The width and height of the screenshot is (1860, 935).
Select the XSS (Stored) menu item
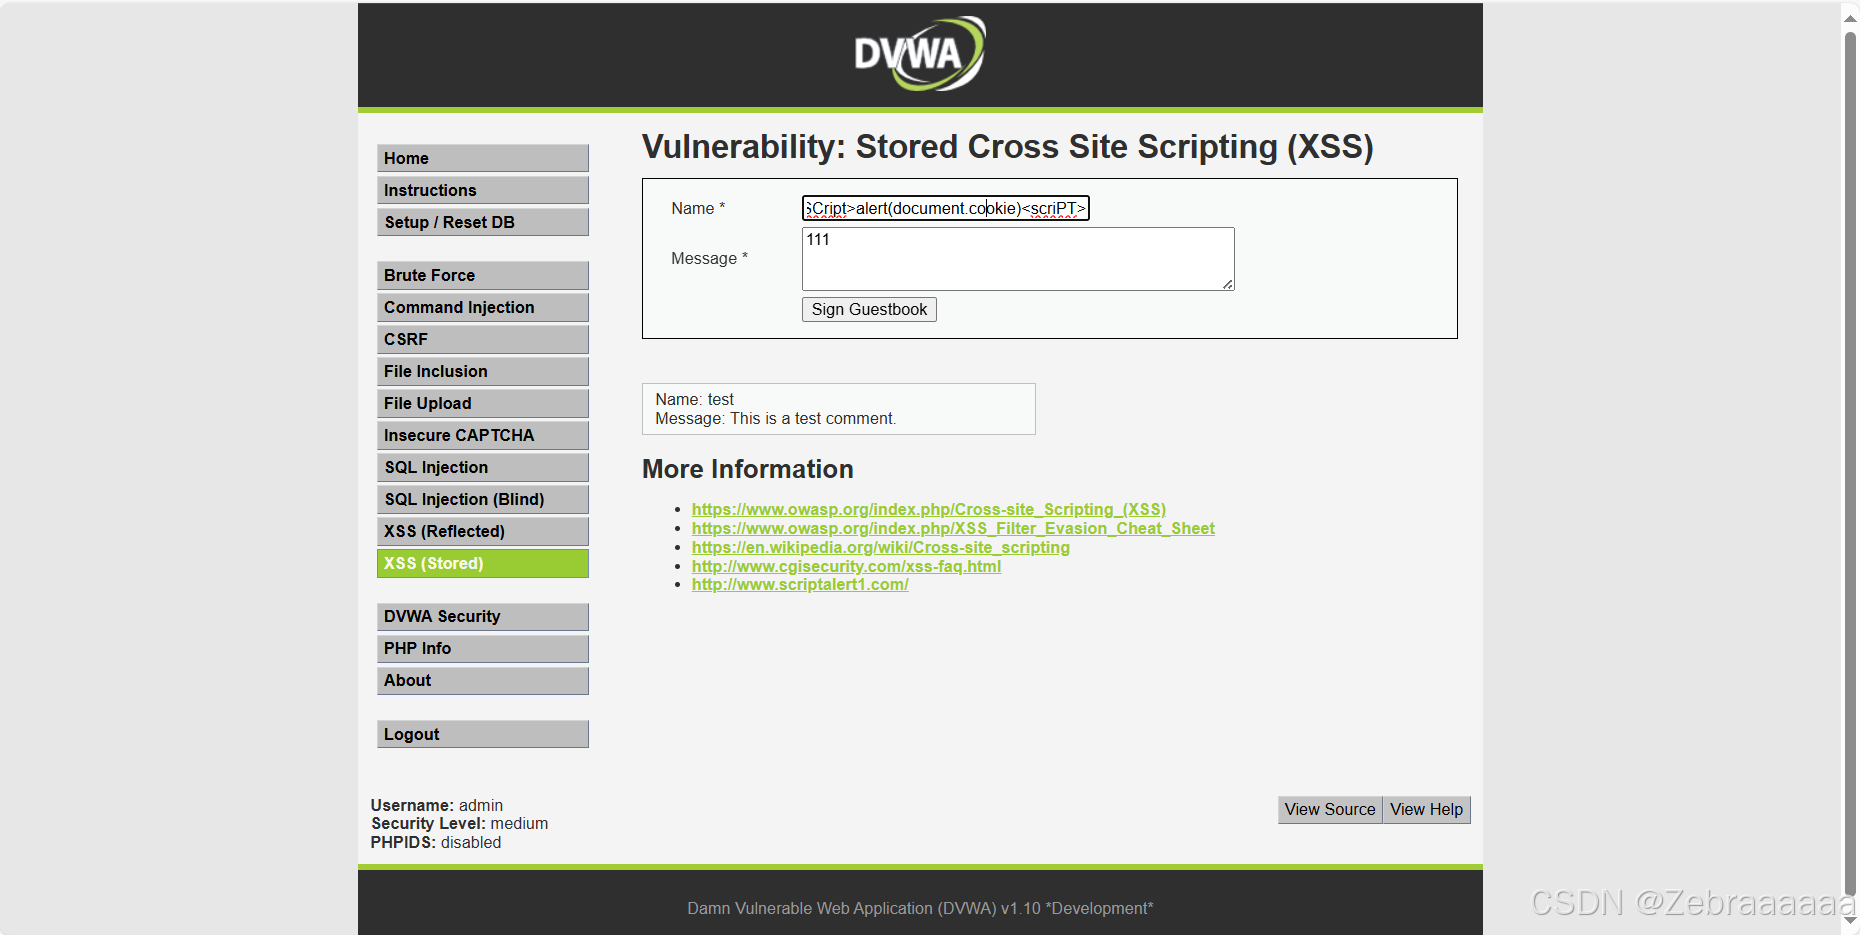483,563
